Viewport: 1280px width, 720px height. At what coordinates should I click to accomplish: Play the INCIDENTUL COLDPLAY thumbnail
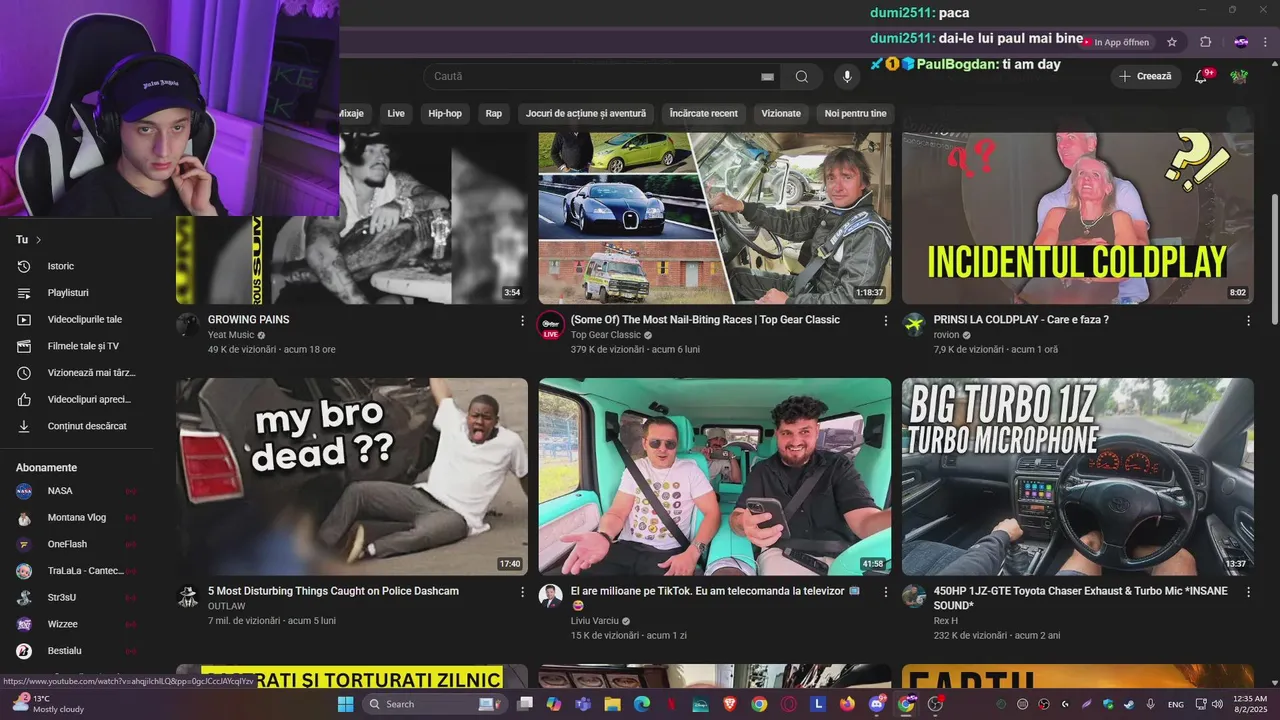pos(1078,218)
